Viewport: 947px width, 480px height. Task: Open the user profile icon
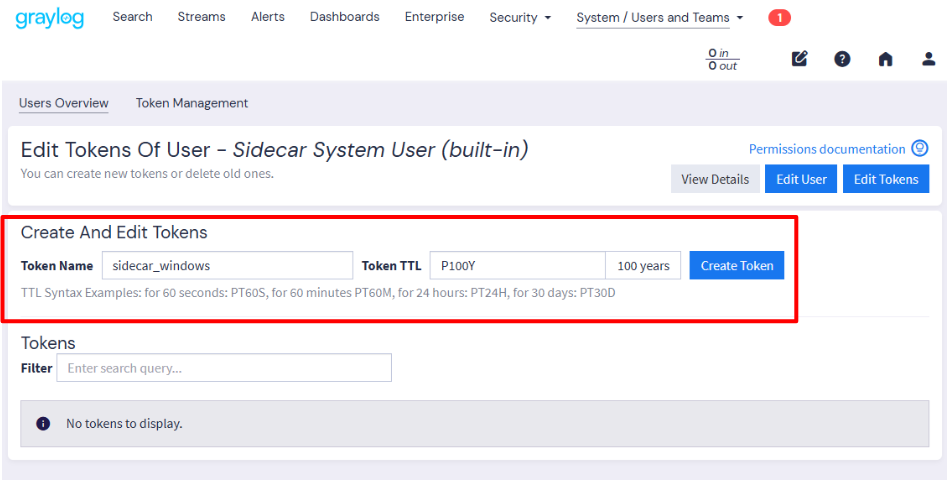928,59
